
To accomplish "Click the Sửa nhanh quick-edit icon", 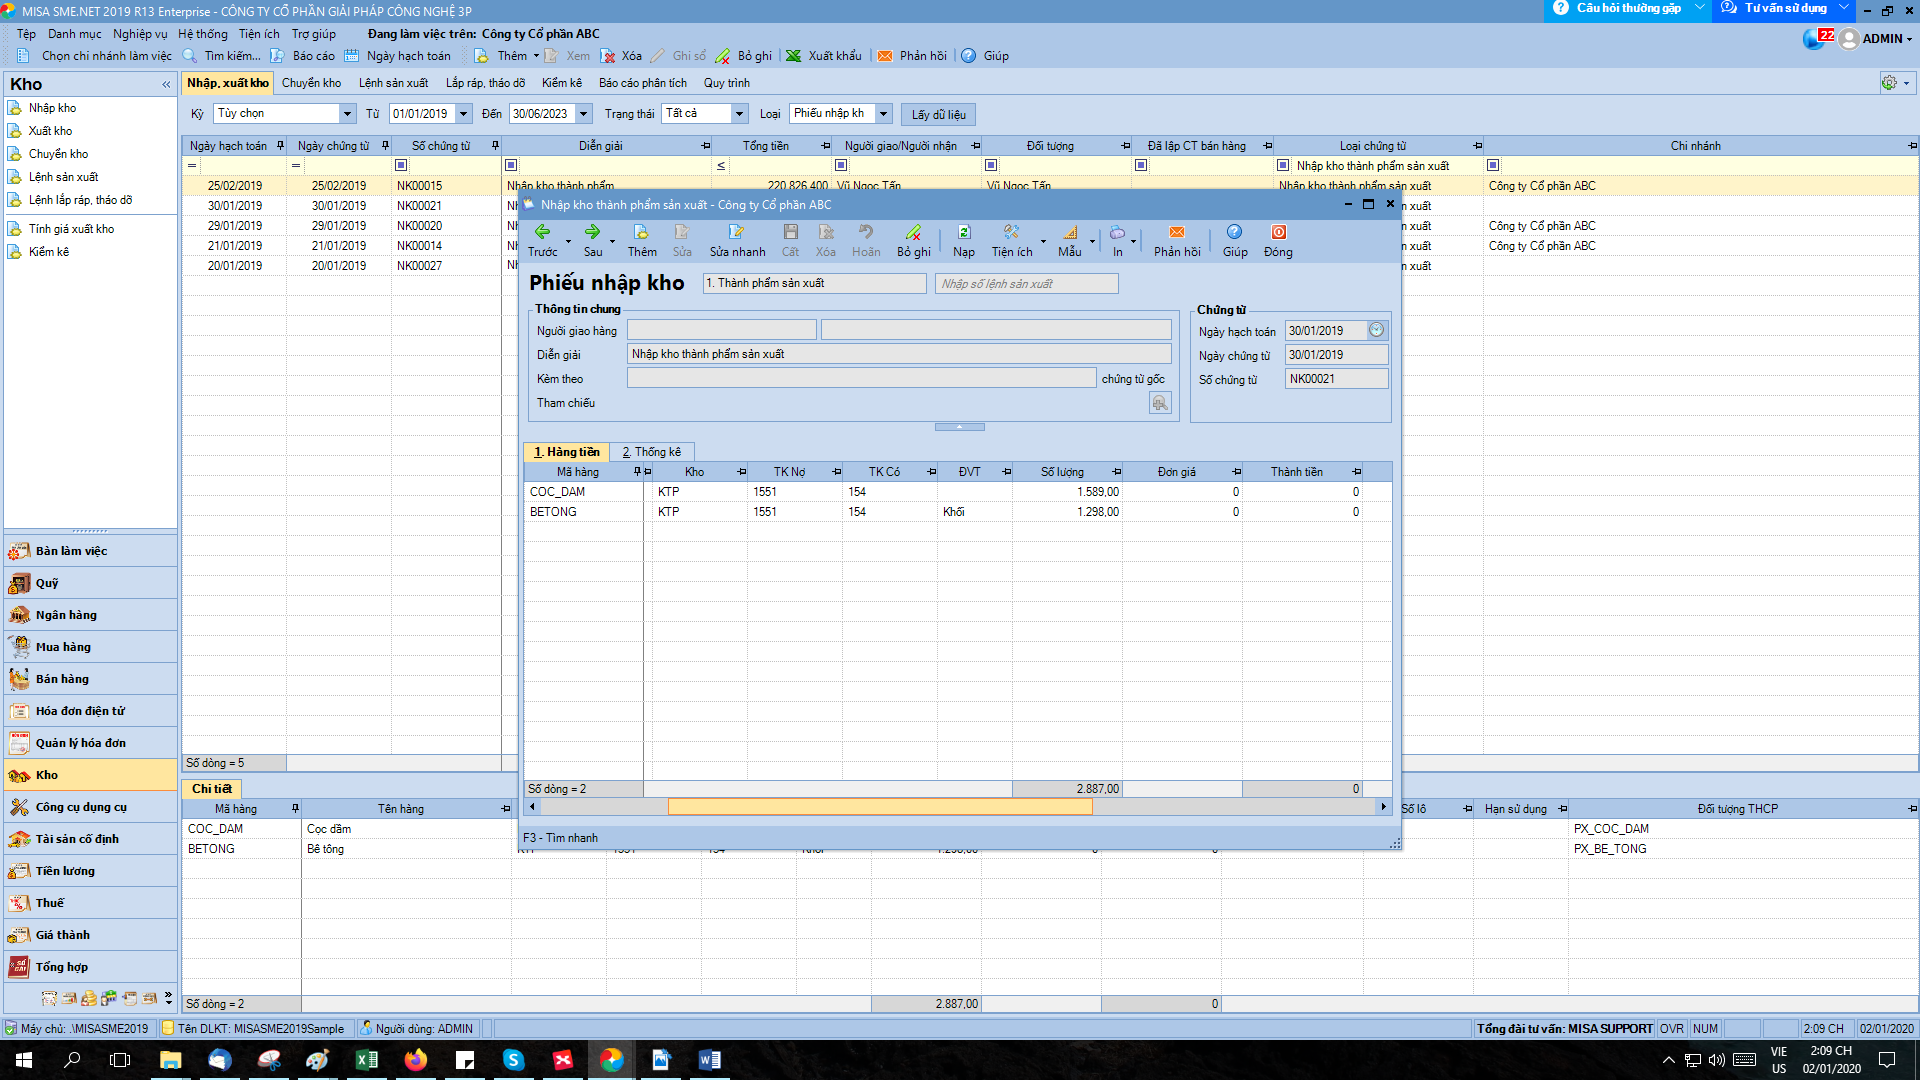I will point(736,233).
